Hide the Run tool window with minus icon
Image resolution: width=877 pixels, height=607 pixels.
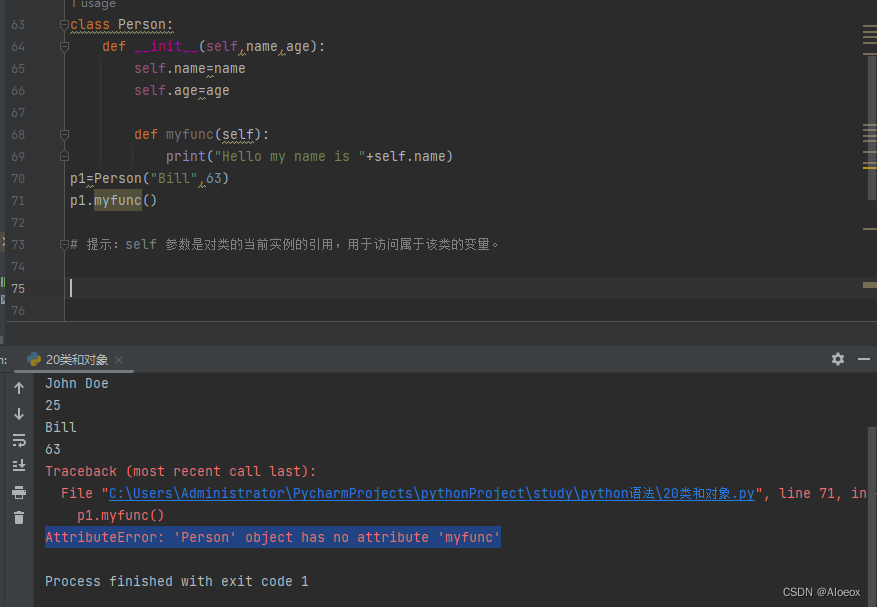coord(864,358)
